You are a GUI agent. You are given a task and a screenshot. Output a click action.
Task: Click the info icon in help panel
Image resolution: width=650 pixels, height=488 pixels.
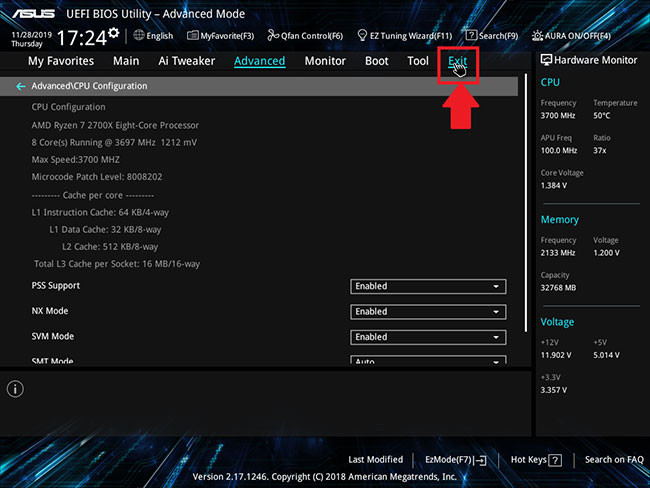coord(15,388)
